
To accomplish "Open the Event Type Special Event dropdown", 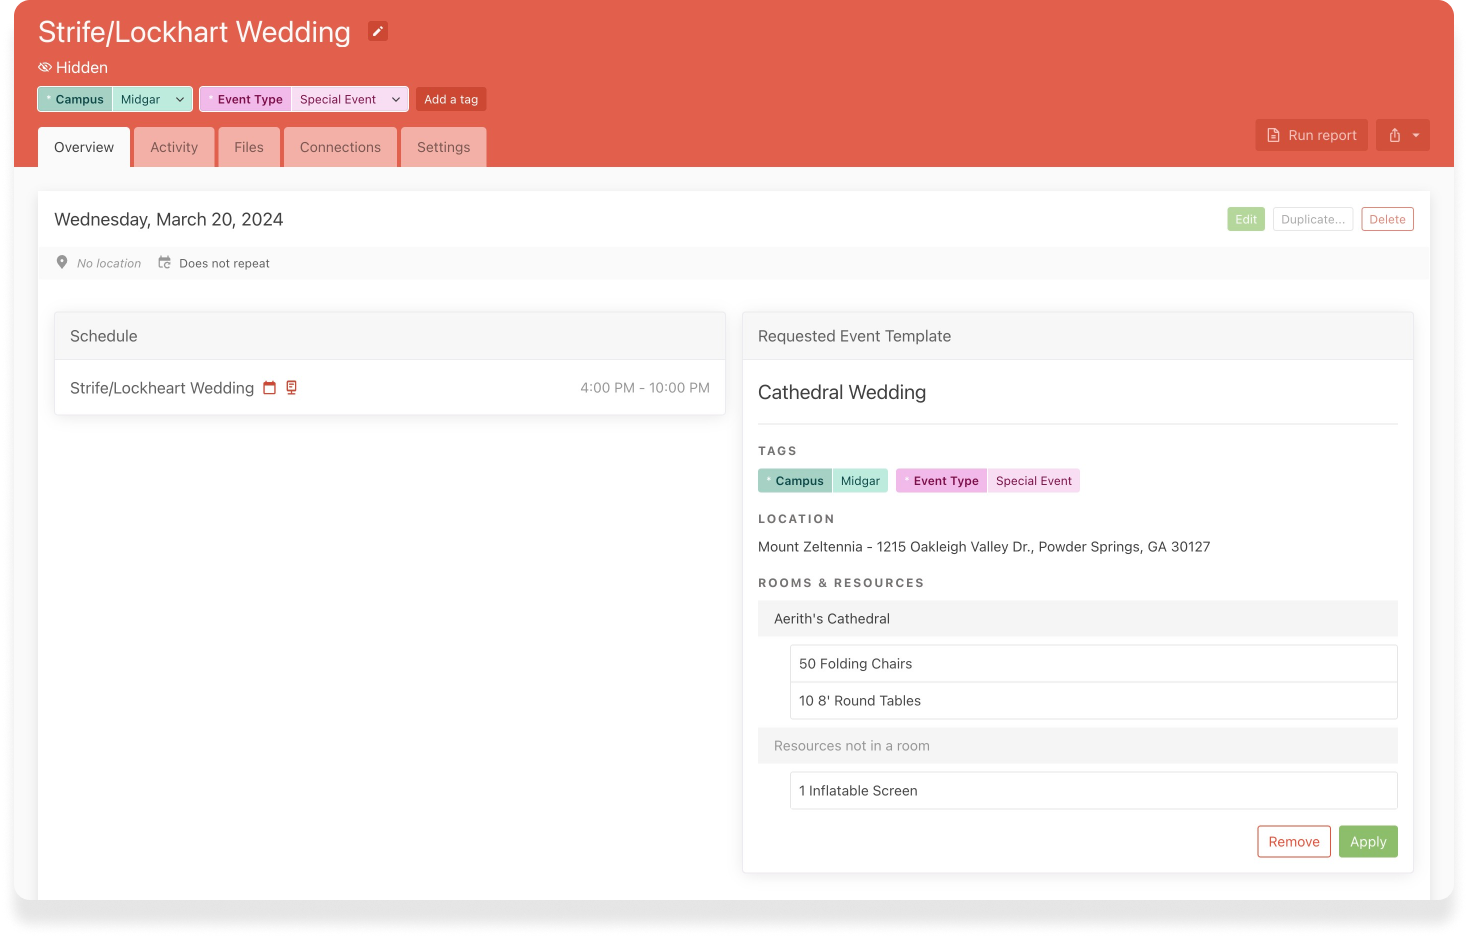I will pyautogui.click(x=395, y=99).
